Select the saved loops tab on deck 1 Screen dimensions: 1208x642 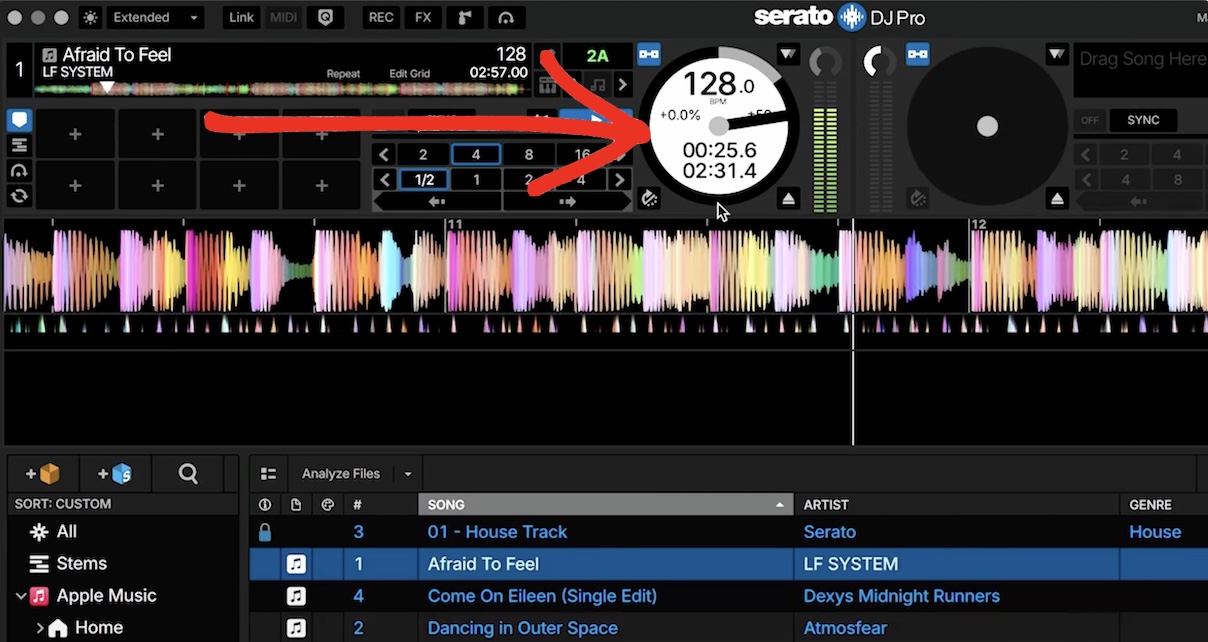click(19, 146)
